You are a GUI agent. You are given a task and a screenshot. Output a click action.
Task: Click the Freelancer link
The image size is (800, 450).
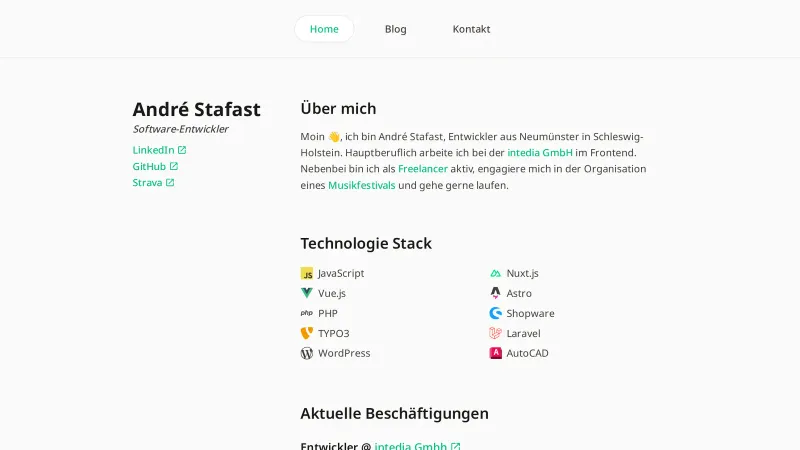tap(423, 169)
